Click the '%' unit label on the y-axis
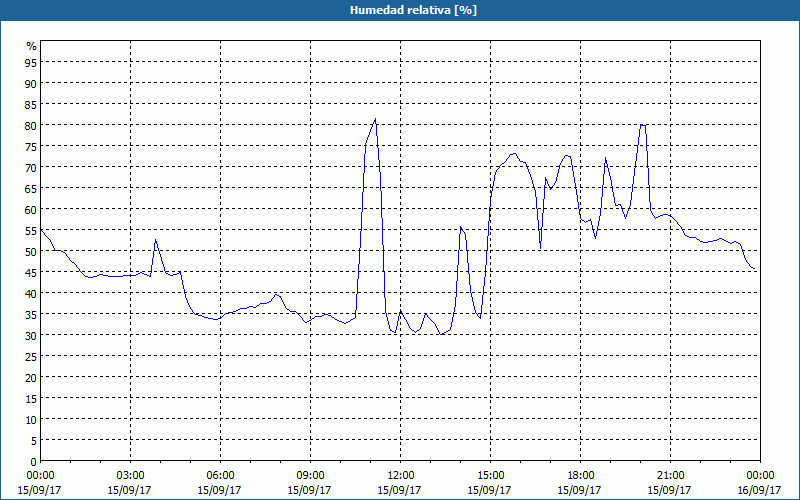The image size is (800, 500). click(x=32, y=46)
